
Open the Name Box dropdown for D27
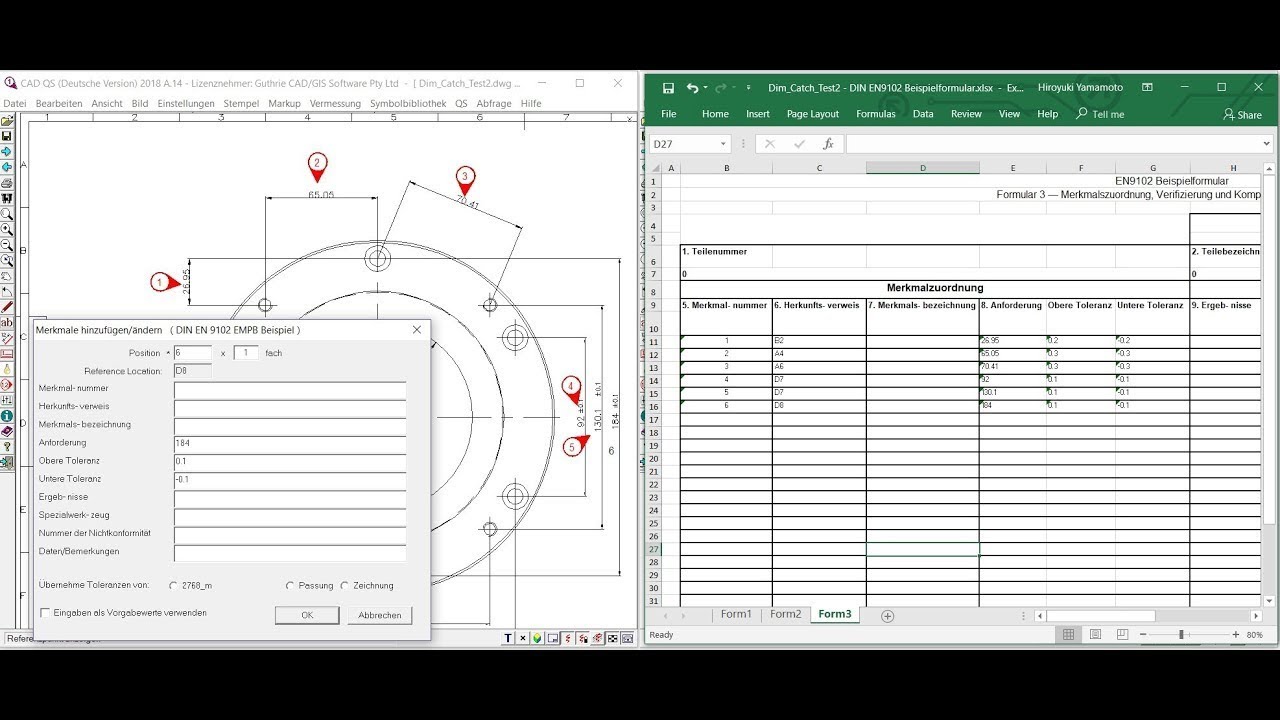tap(723, 144)
